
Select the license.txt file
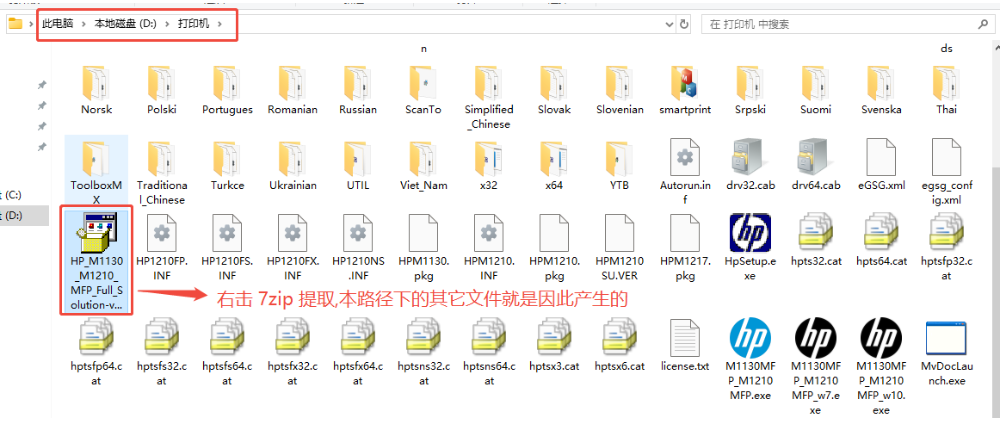pos(684,346)
